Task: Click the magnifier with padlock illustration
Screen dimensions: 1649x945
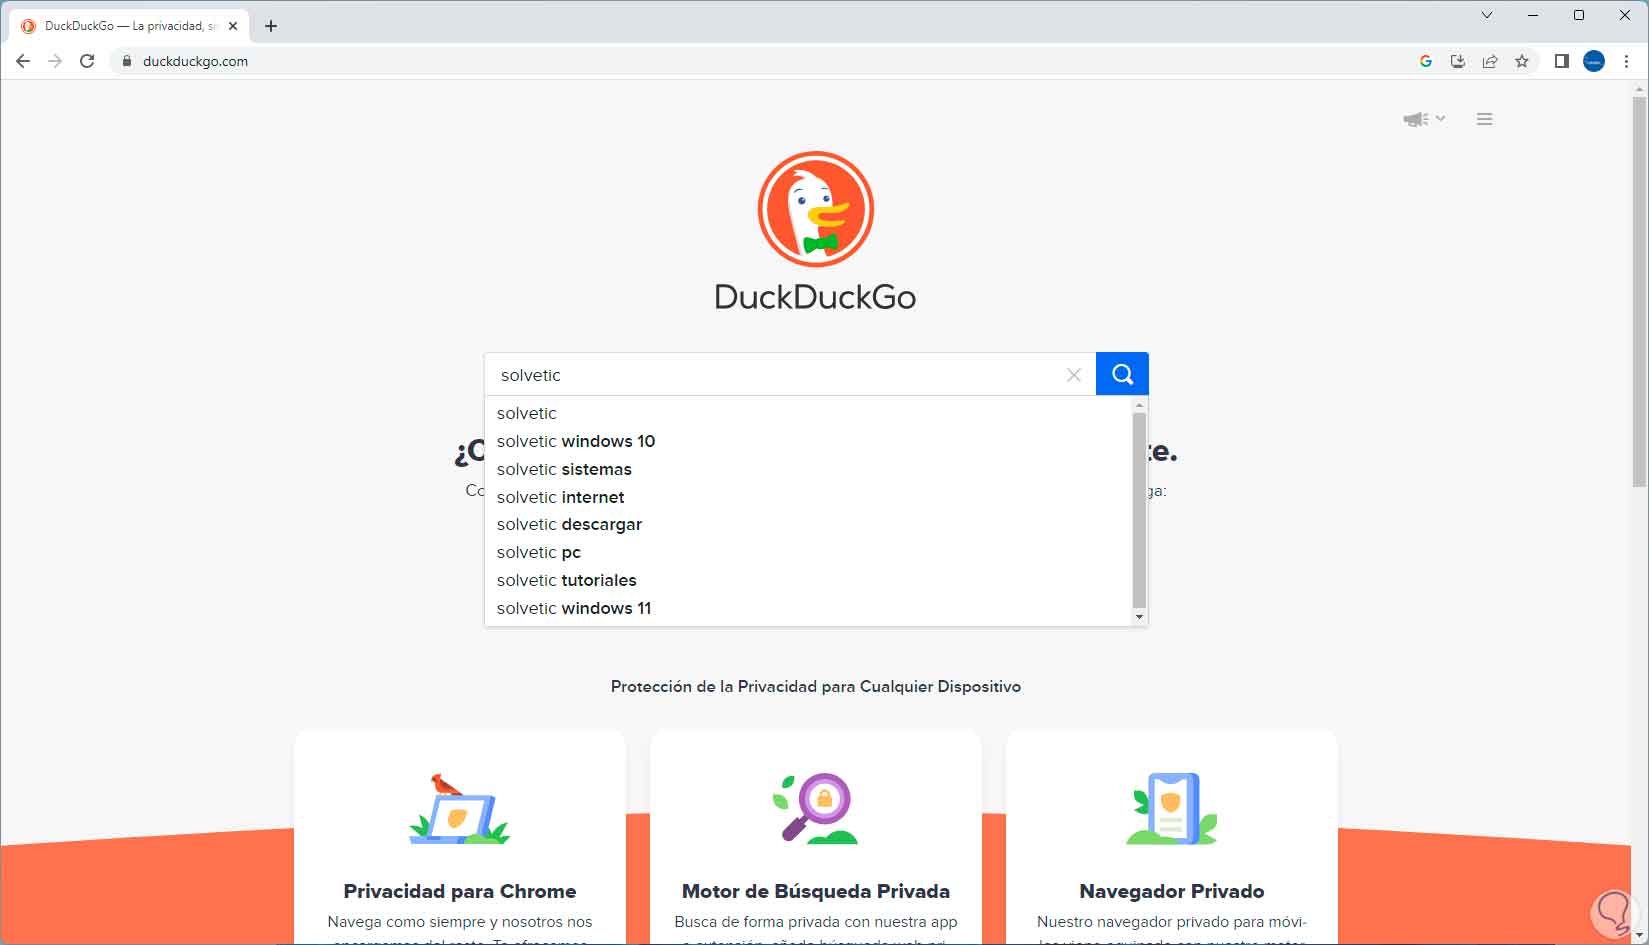Action: pos(816,808)
